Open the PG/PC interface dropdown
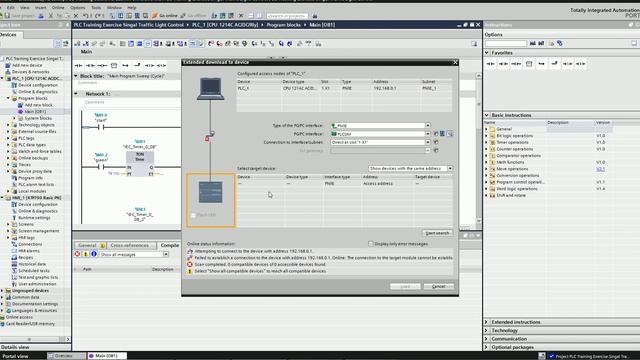 (x=428, y=134)
